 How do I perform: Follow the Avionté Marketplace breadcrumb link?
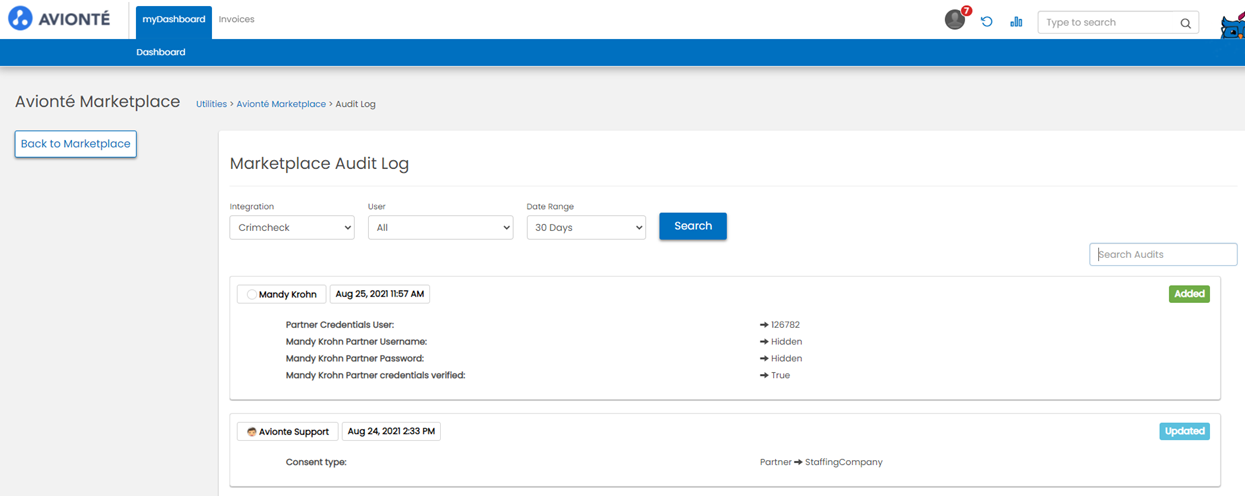281,104
